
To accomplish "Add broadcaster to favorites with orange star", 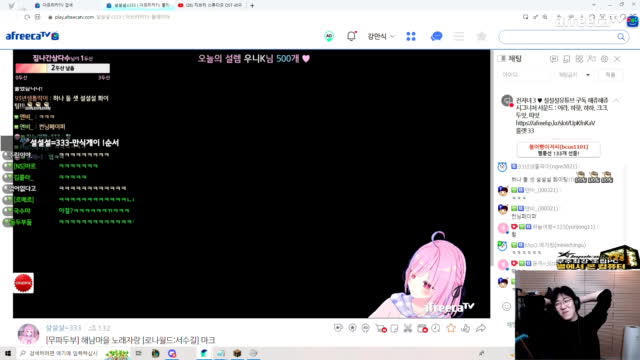I will pos(451,328).
